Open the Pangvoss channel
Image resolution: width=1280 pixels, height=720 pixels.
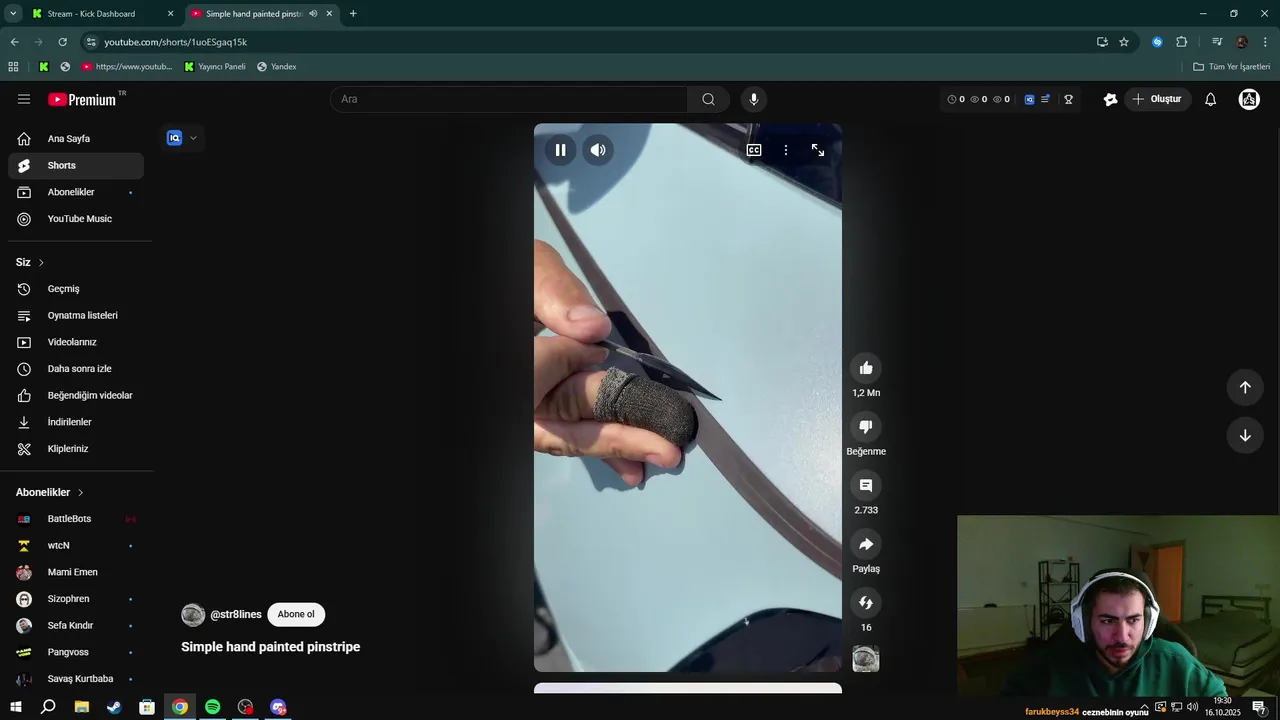click(x=76, y=652)
